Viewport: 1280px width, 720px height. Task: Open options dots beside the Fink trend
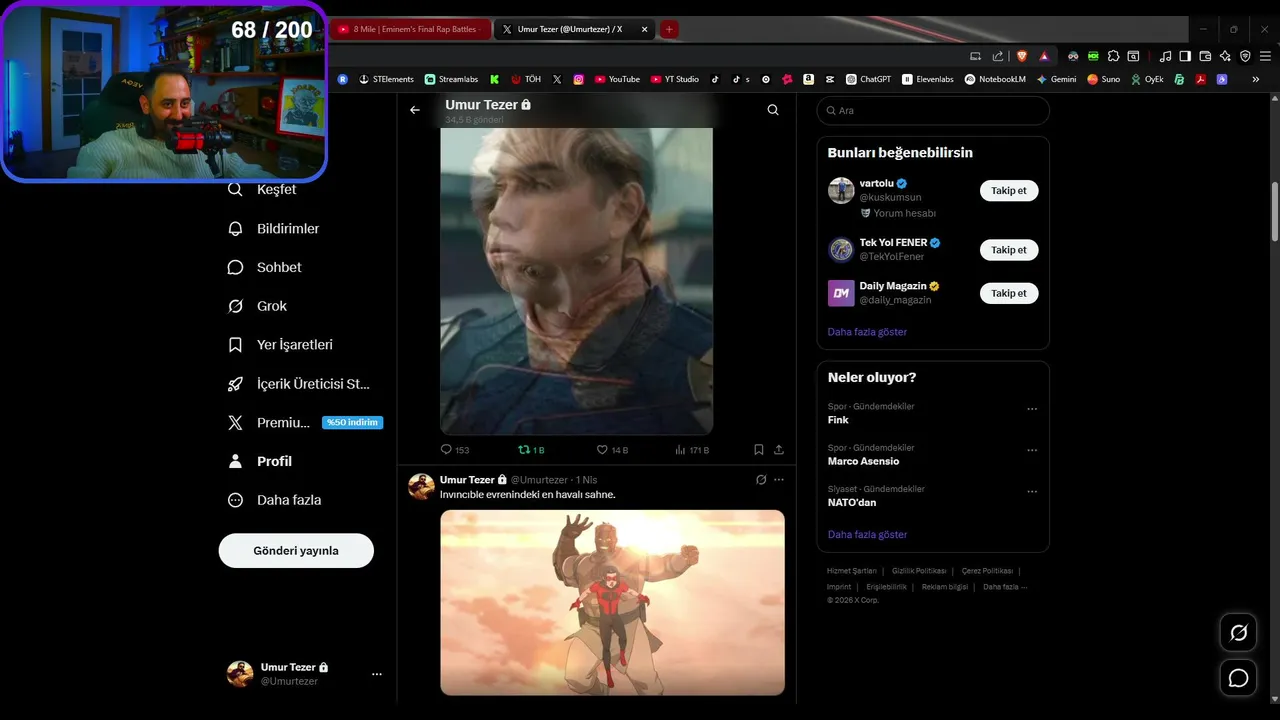pyautogui.click(x=1032, y=409)
